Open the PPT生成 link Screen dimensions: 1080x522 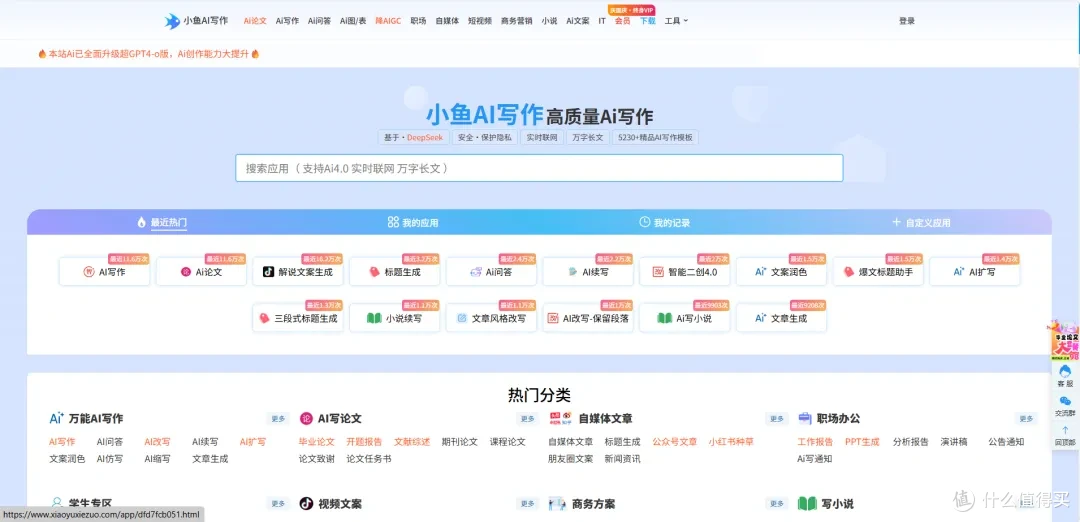click(862, 441)
